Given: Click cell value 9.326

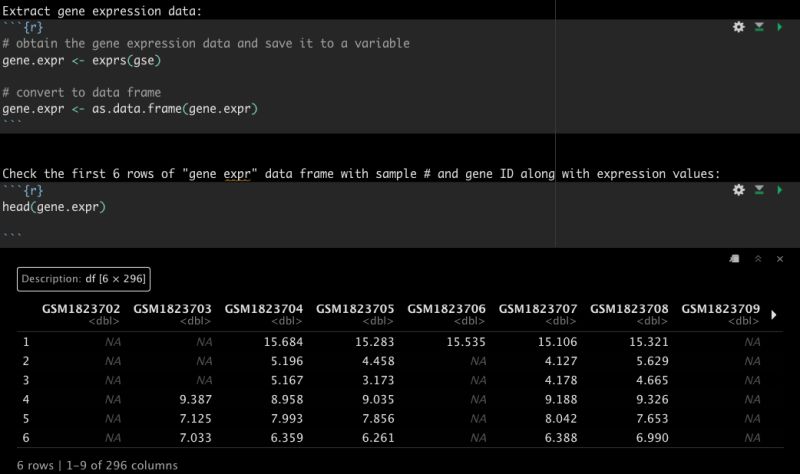Looking at the screenshot, I should (x=652, y=400).
